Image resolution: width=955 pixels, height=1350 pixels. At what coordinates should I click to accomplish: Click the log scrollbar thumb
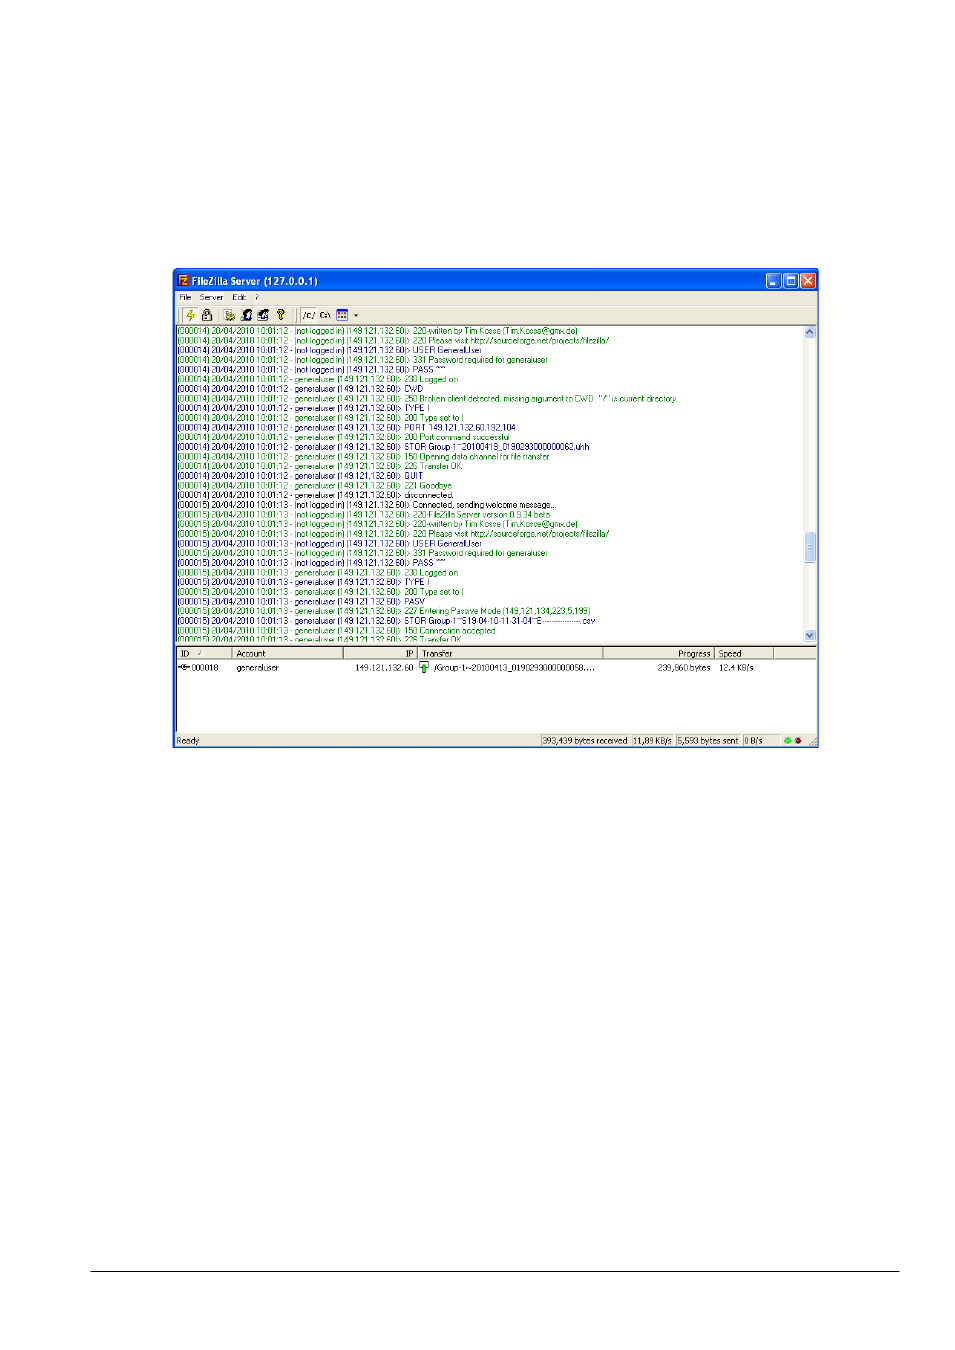[x=810, y=547]
